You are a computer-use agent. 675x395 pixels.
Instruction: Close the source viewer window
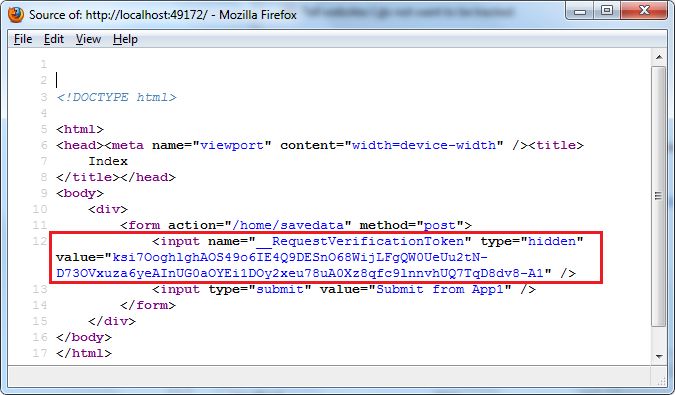(x=644, y=11)
